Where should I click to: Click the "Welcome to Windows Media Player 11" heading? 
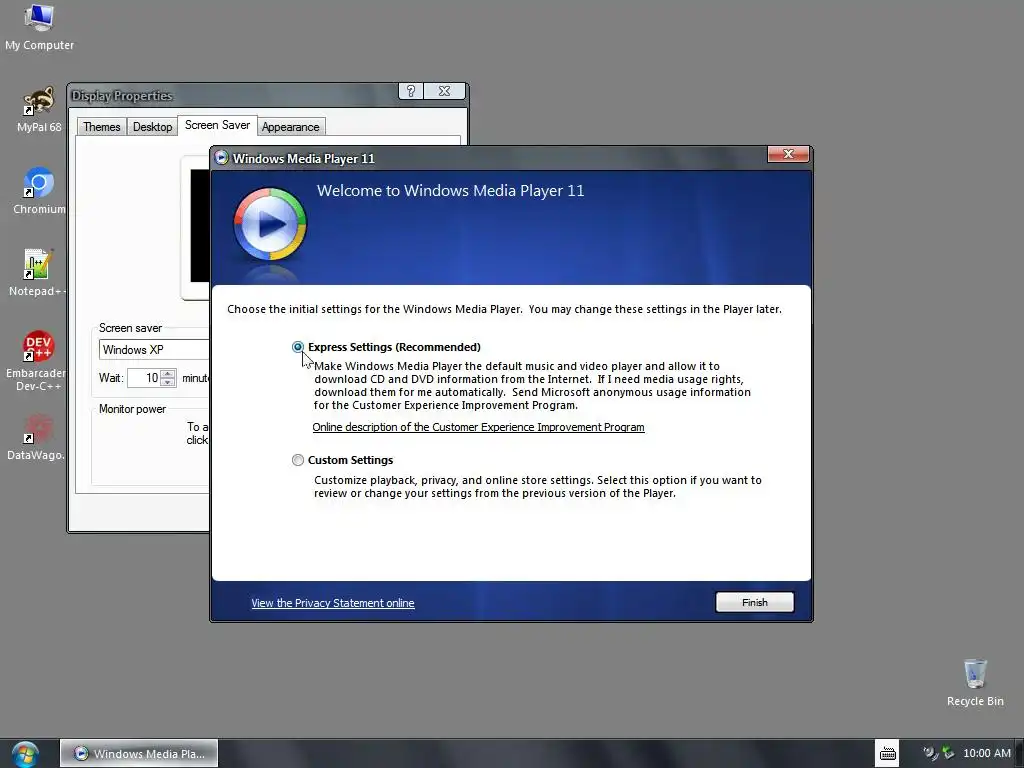pyautogui.click(x=451, y=191)
